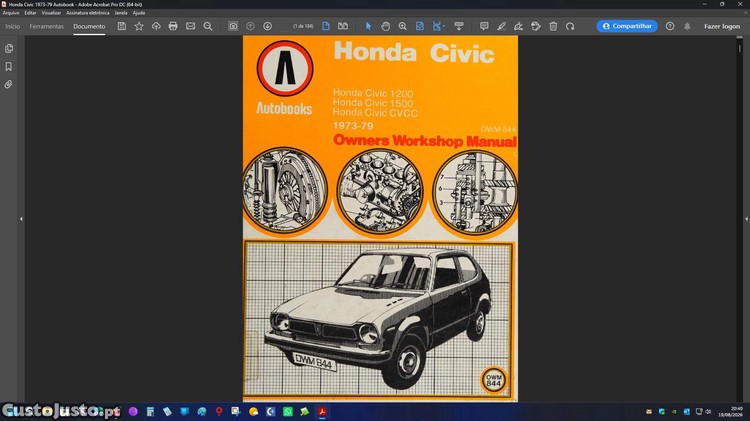This screenshot has width=750, height=421.
Task: Upload file to cloud icon
Action: click(156, 26)
